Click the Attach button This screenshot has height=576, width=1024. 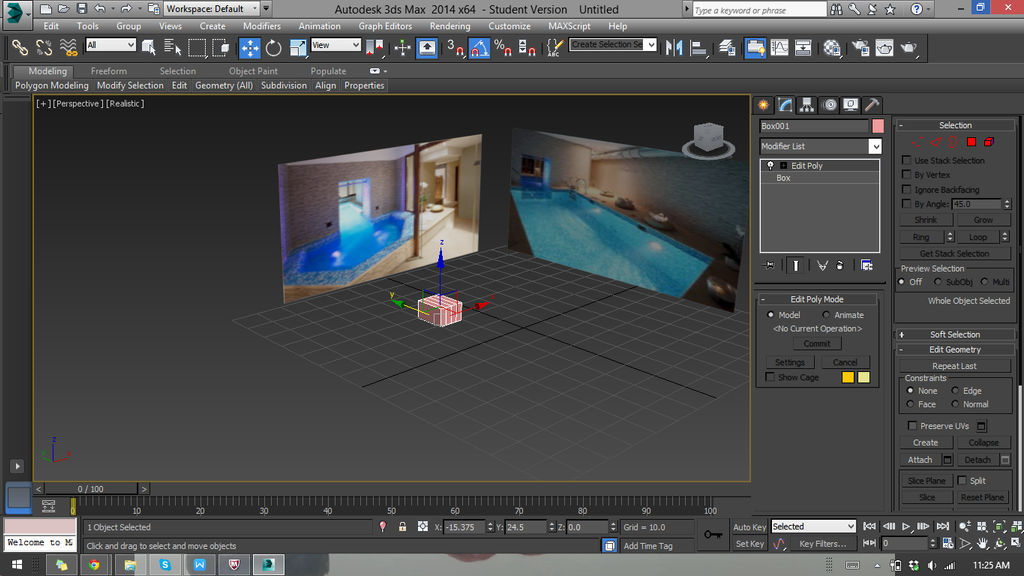click(920, 460)
